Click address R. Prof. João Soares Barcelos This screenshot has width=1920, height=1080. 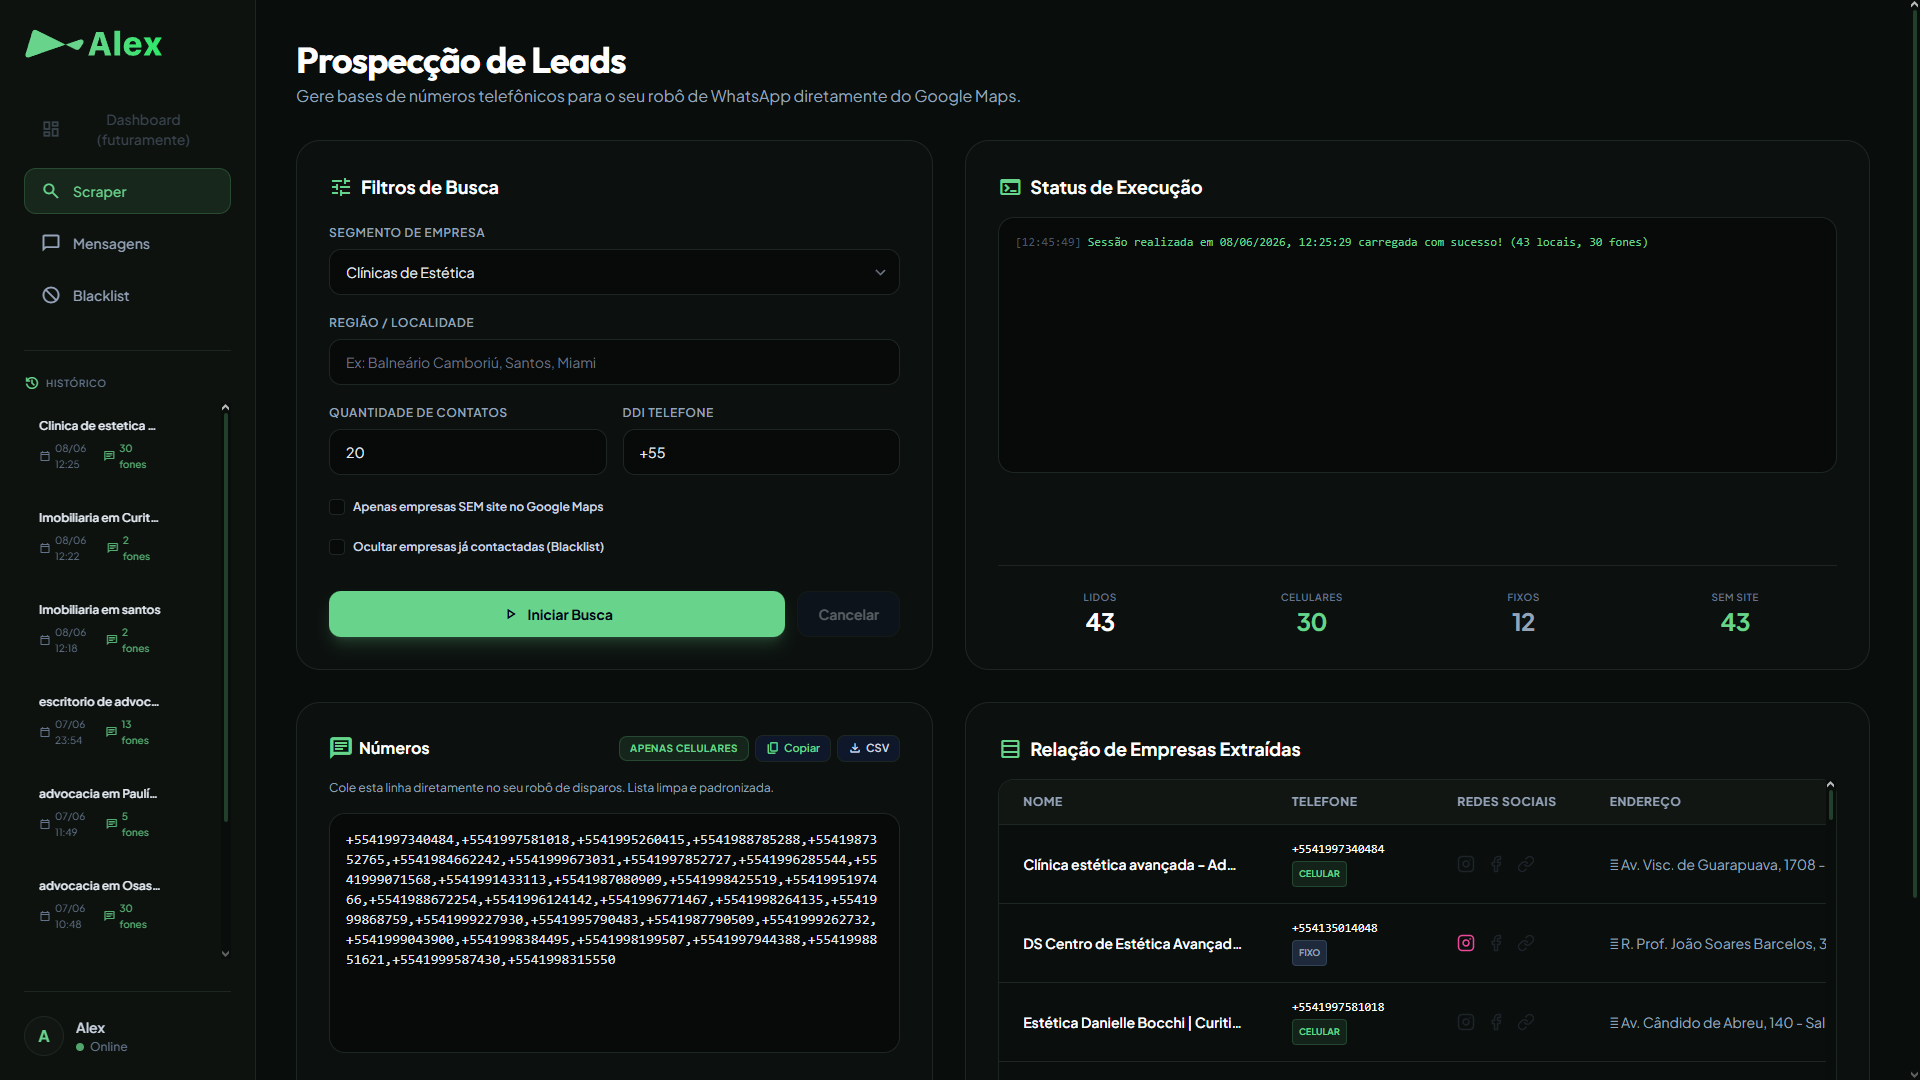point(1718,944)
